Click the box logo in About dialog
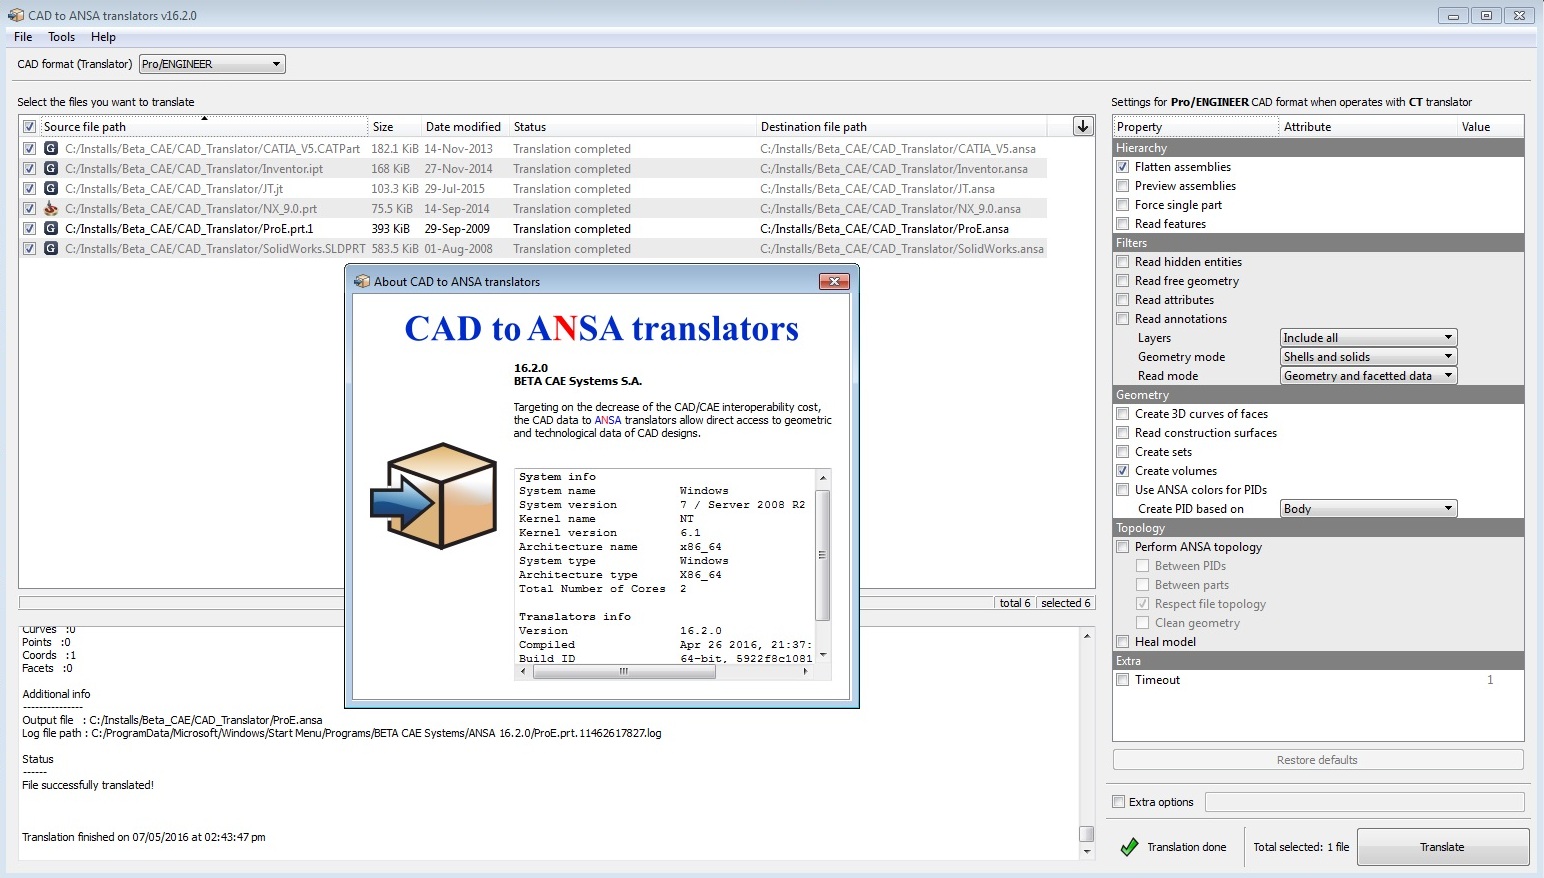 (435, 496)
